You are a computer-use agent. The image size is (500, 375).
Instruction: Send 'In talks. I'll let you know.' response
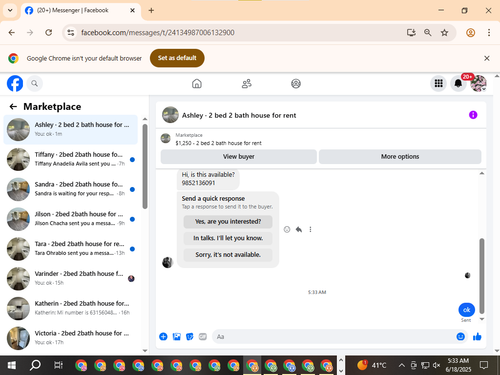click(228, 238)
